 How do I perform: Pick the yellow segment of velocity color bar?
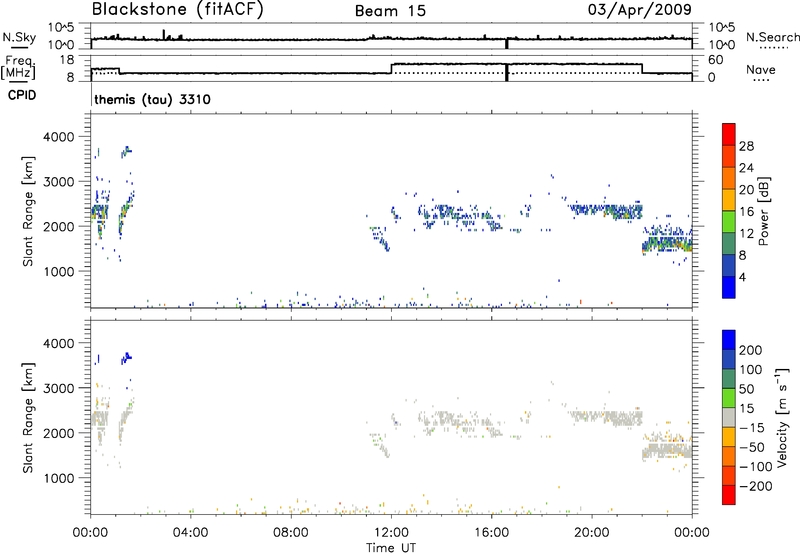pyautogui.click(x=729, y=437)
